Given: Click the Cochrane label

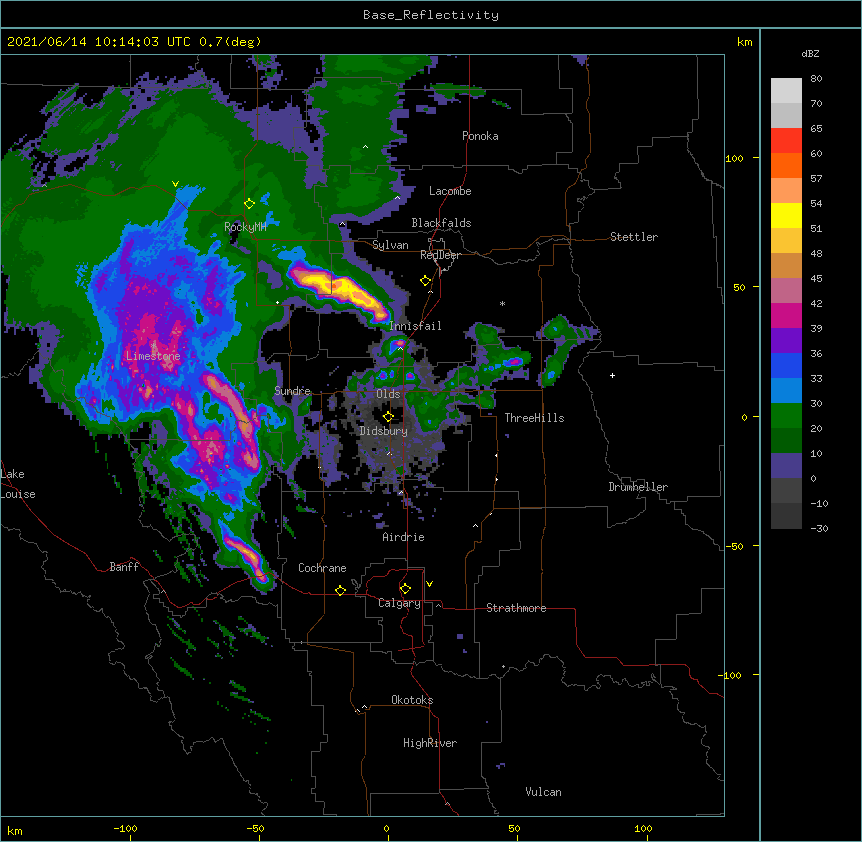Looking at the screenshot, I should (x=322, y=568).
